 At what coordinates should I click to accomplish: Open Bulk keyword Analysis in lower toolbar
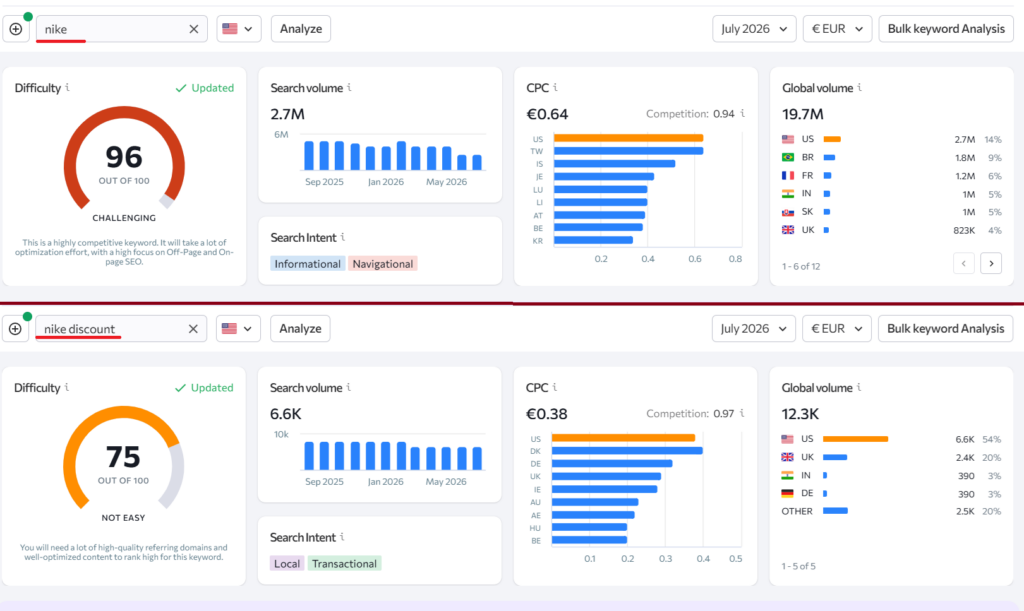click(946, 329)
